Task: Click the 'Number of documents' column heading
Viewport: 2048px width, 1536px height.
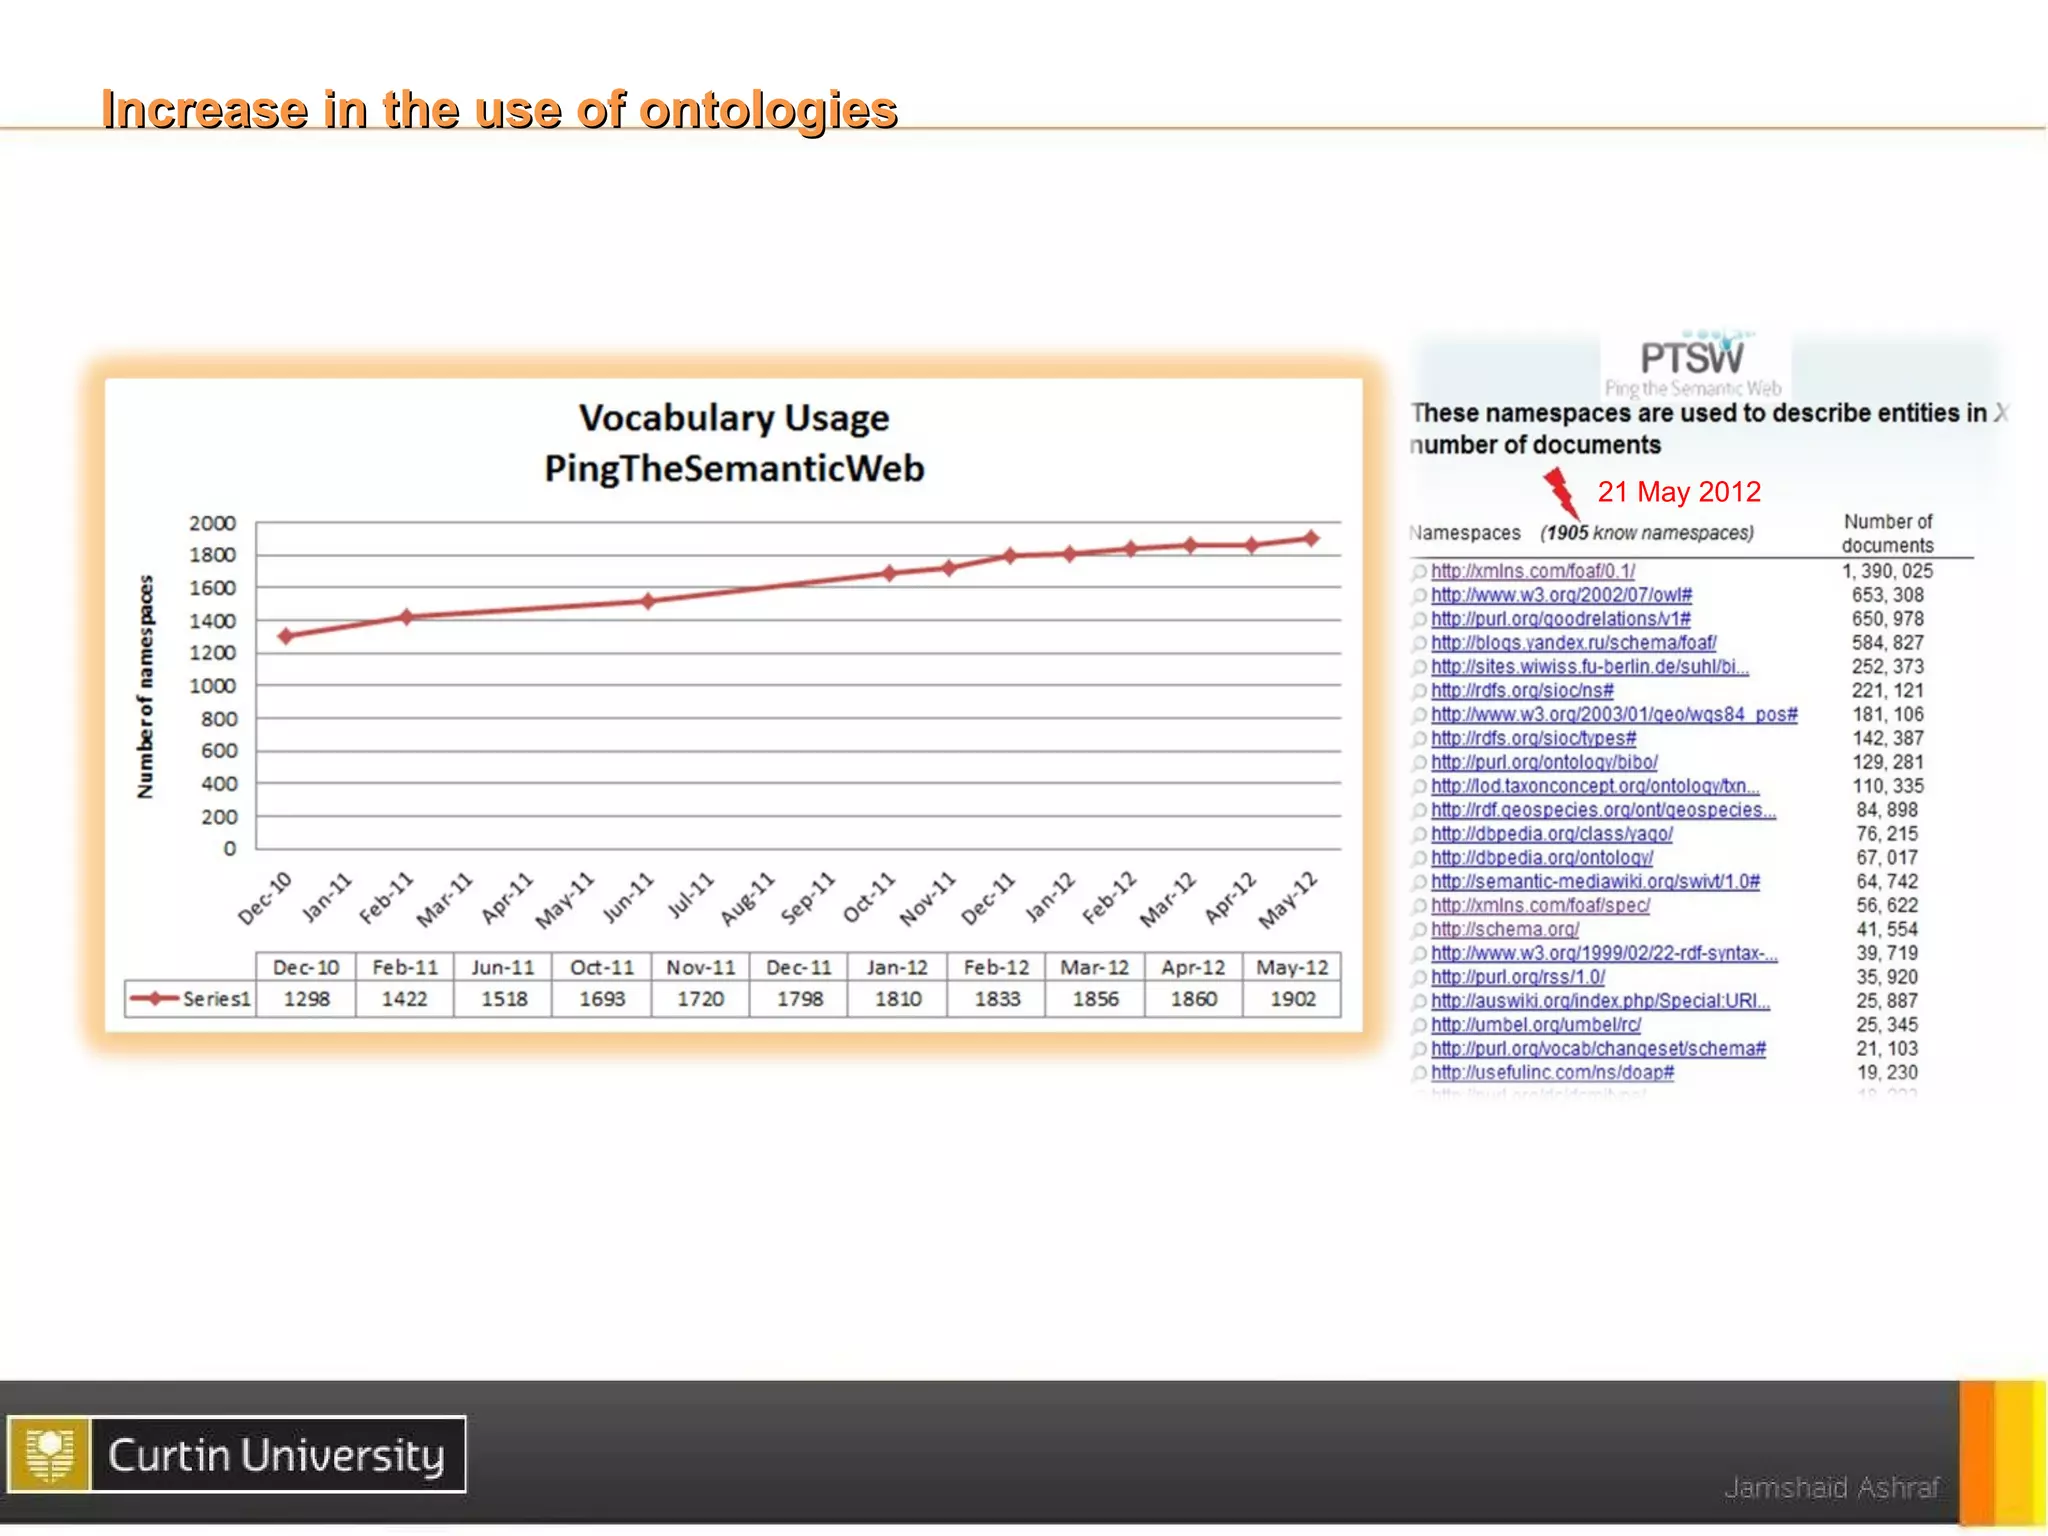Action: click(1888, 533)
